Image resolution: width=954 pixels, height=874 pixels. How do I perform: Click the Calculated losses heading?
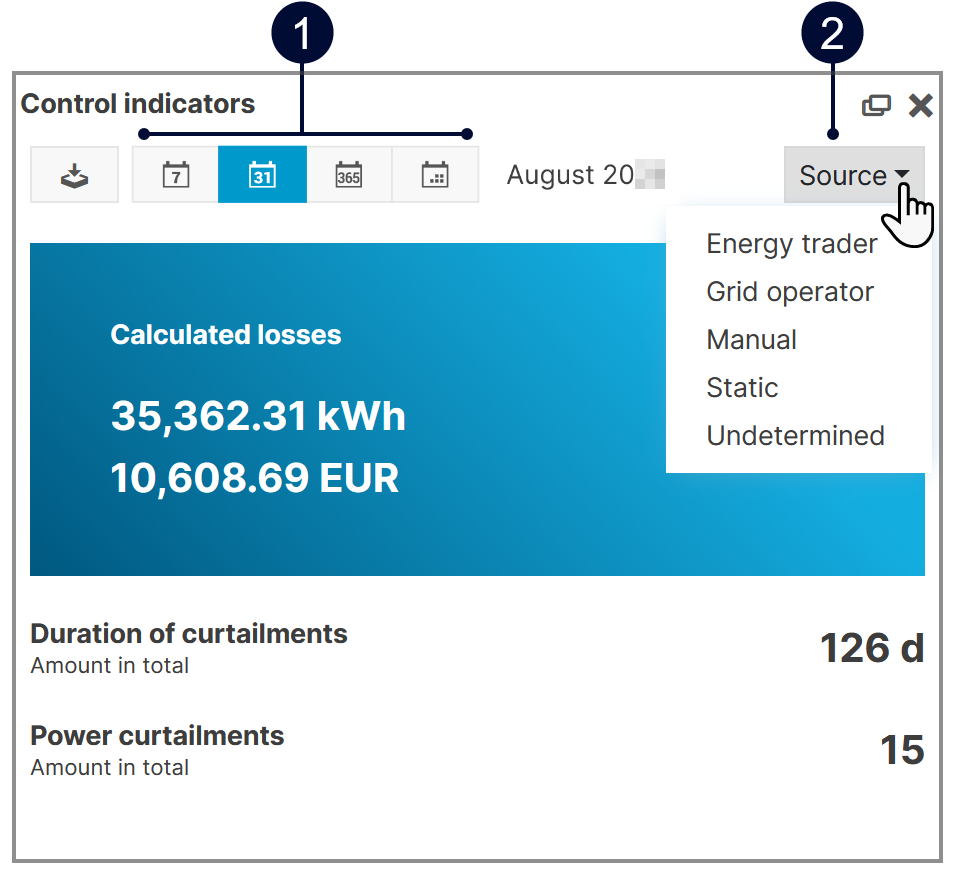[x=226, y=335]
